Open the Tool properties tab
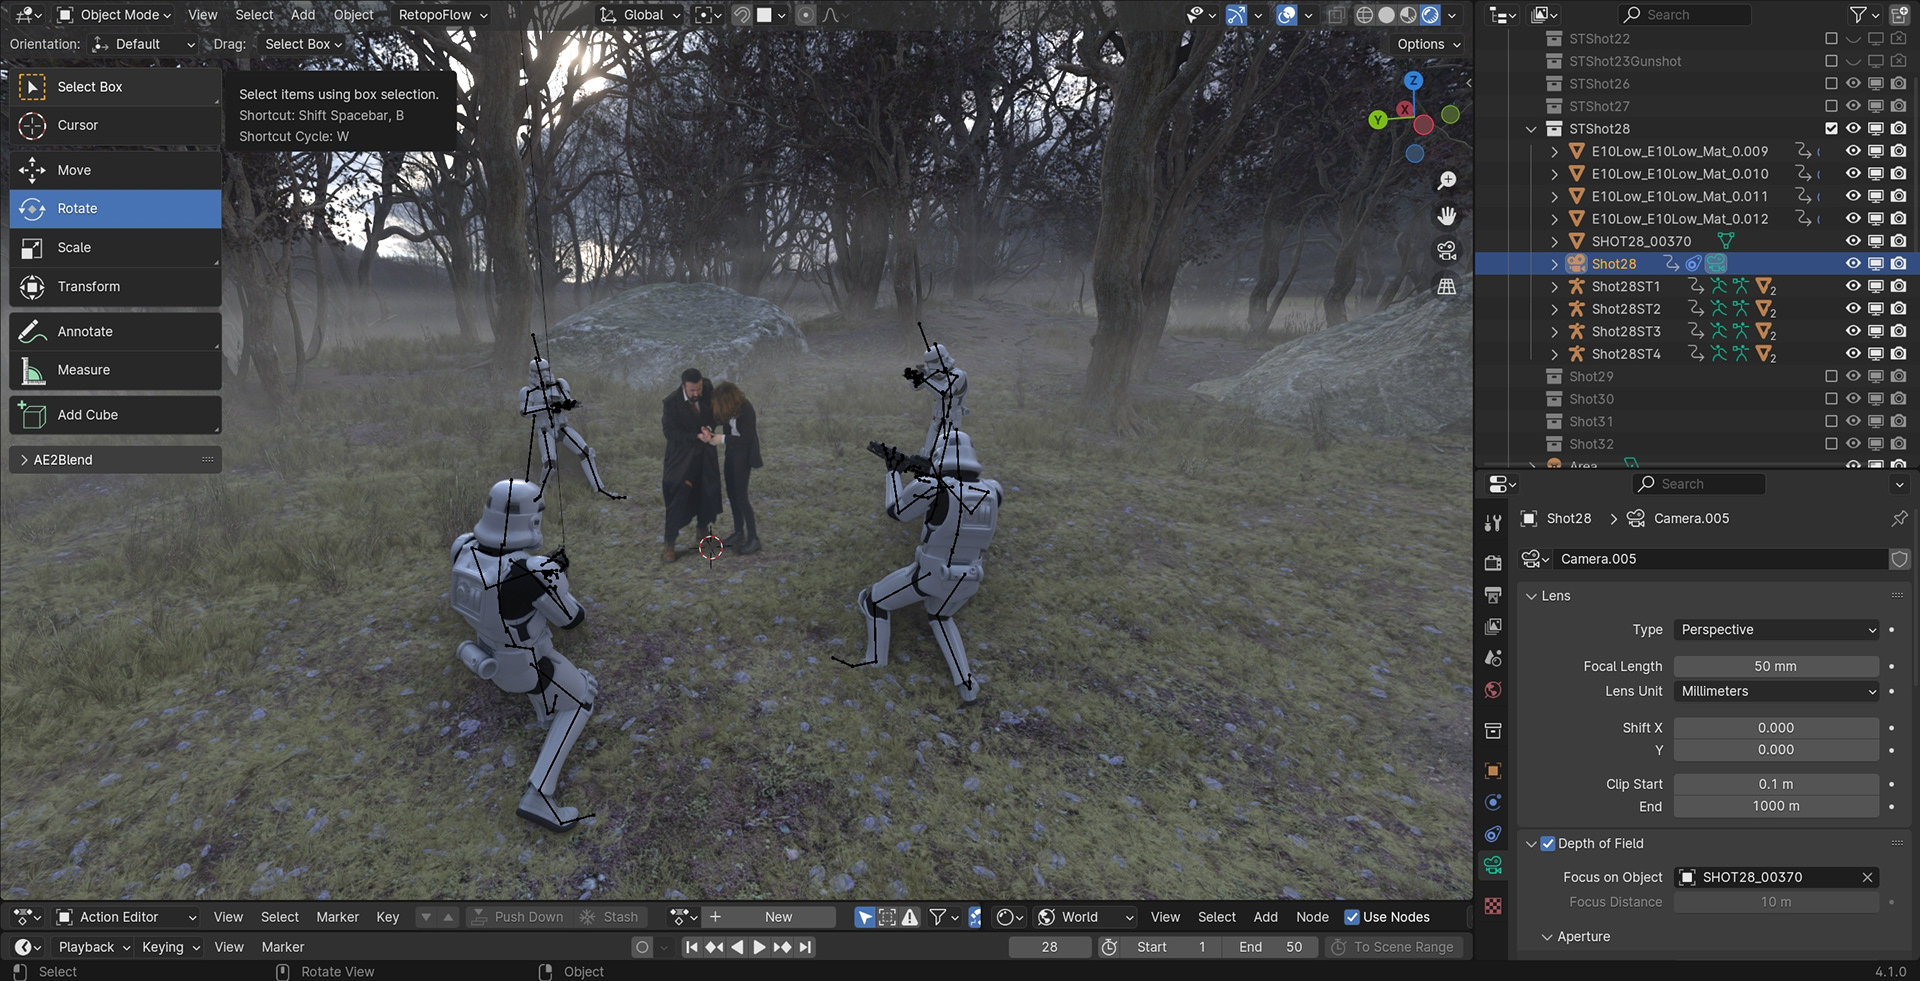1920x981 pixels. (1493, 522)
